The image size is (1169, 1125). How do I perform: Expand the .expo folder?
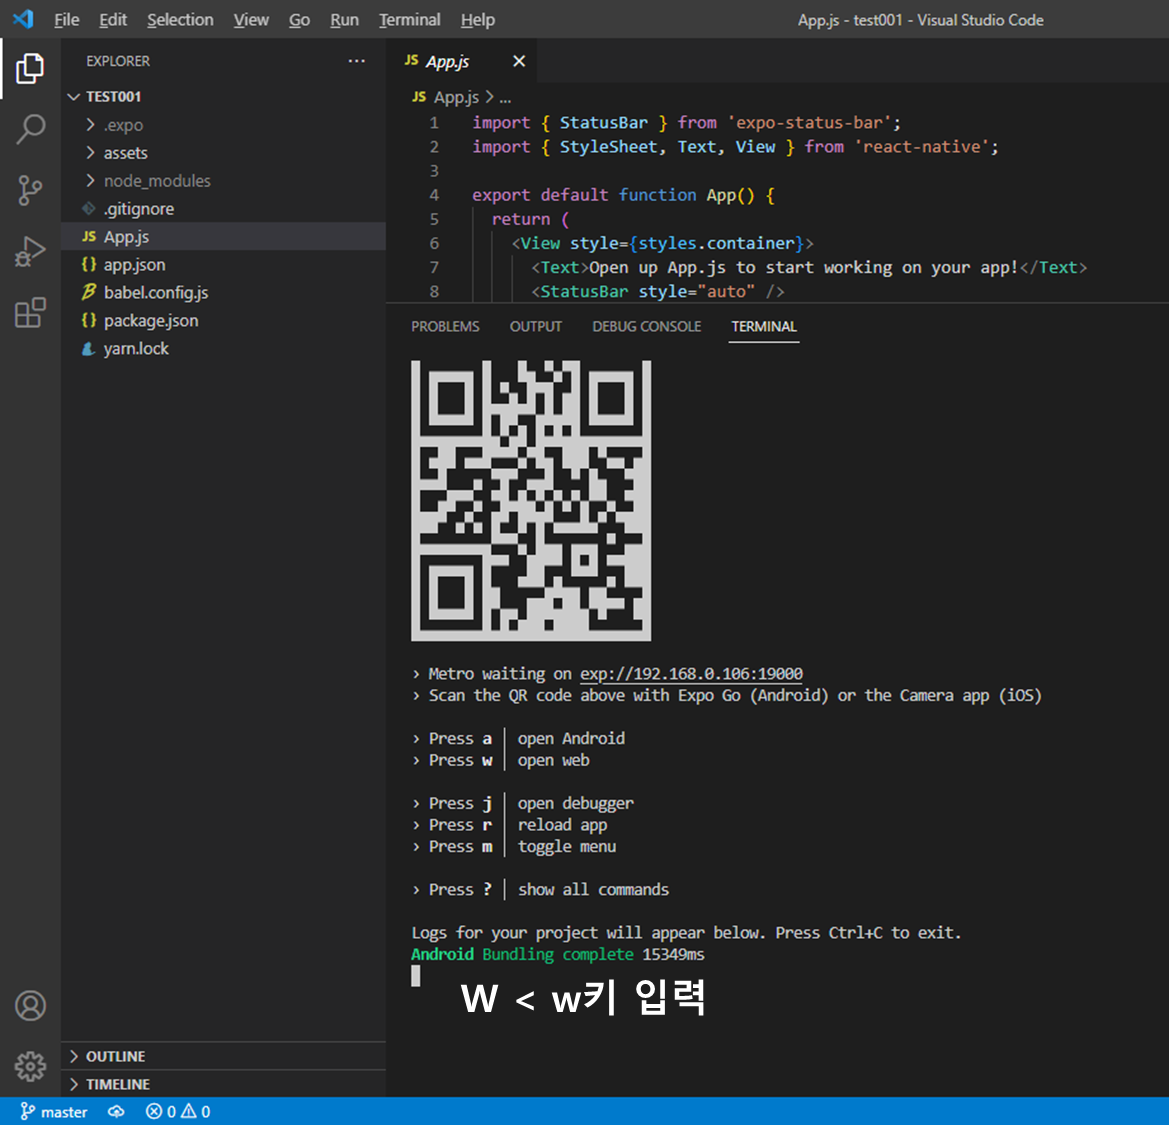90,125
